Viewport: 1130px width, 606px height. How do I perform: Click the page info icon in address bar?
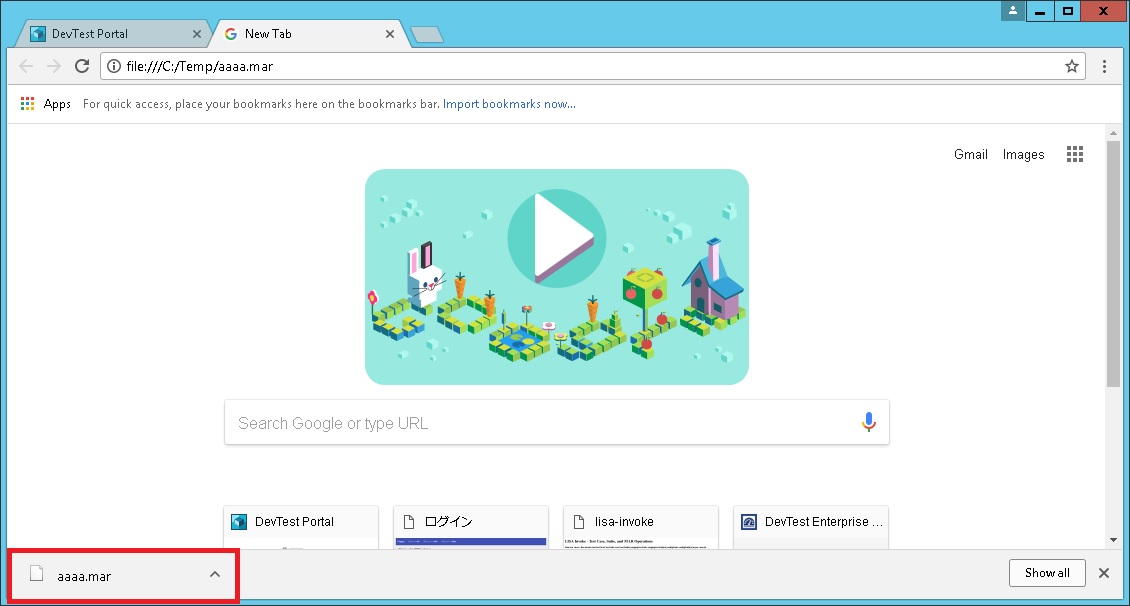tap(113, 66)
